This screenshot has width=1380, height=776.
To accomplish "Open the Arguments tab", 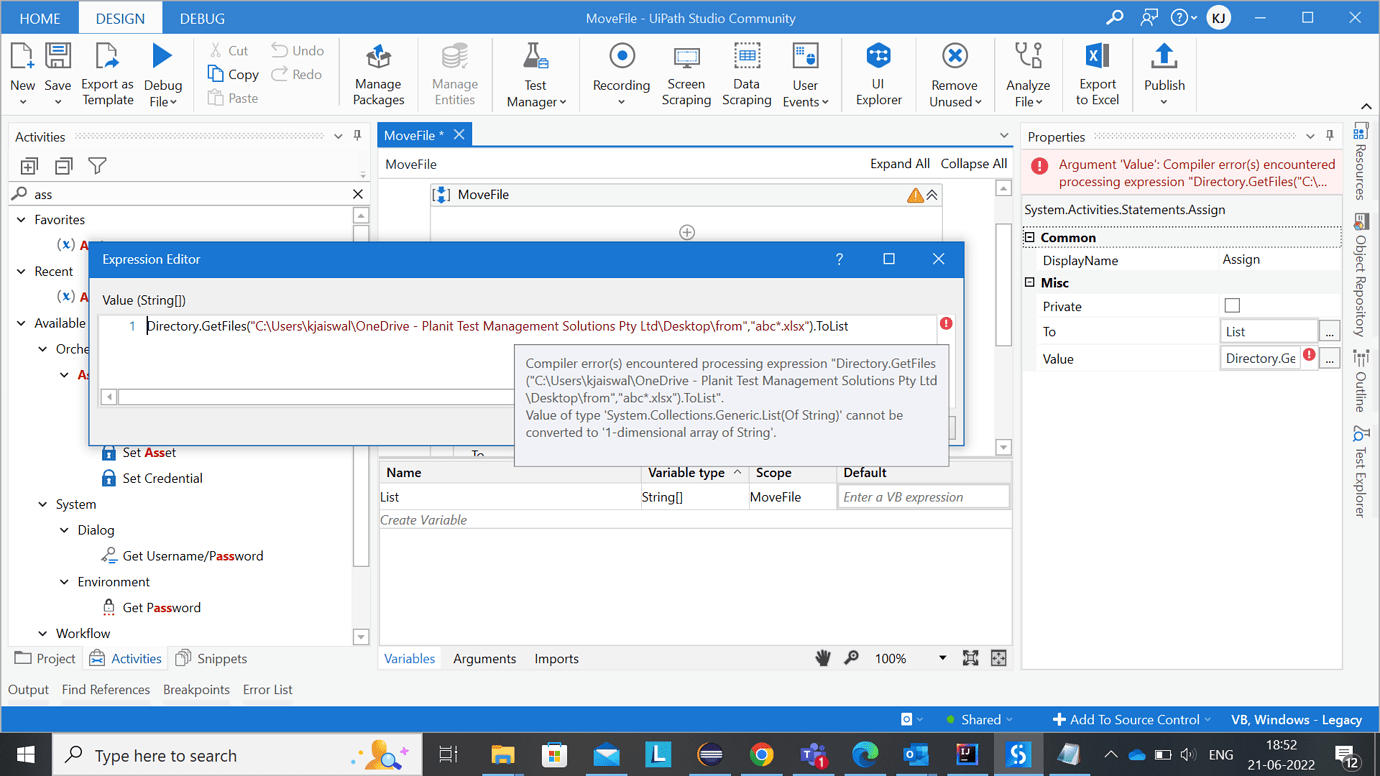I will click(x=484, y=658).
